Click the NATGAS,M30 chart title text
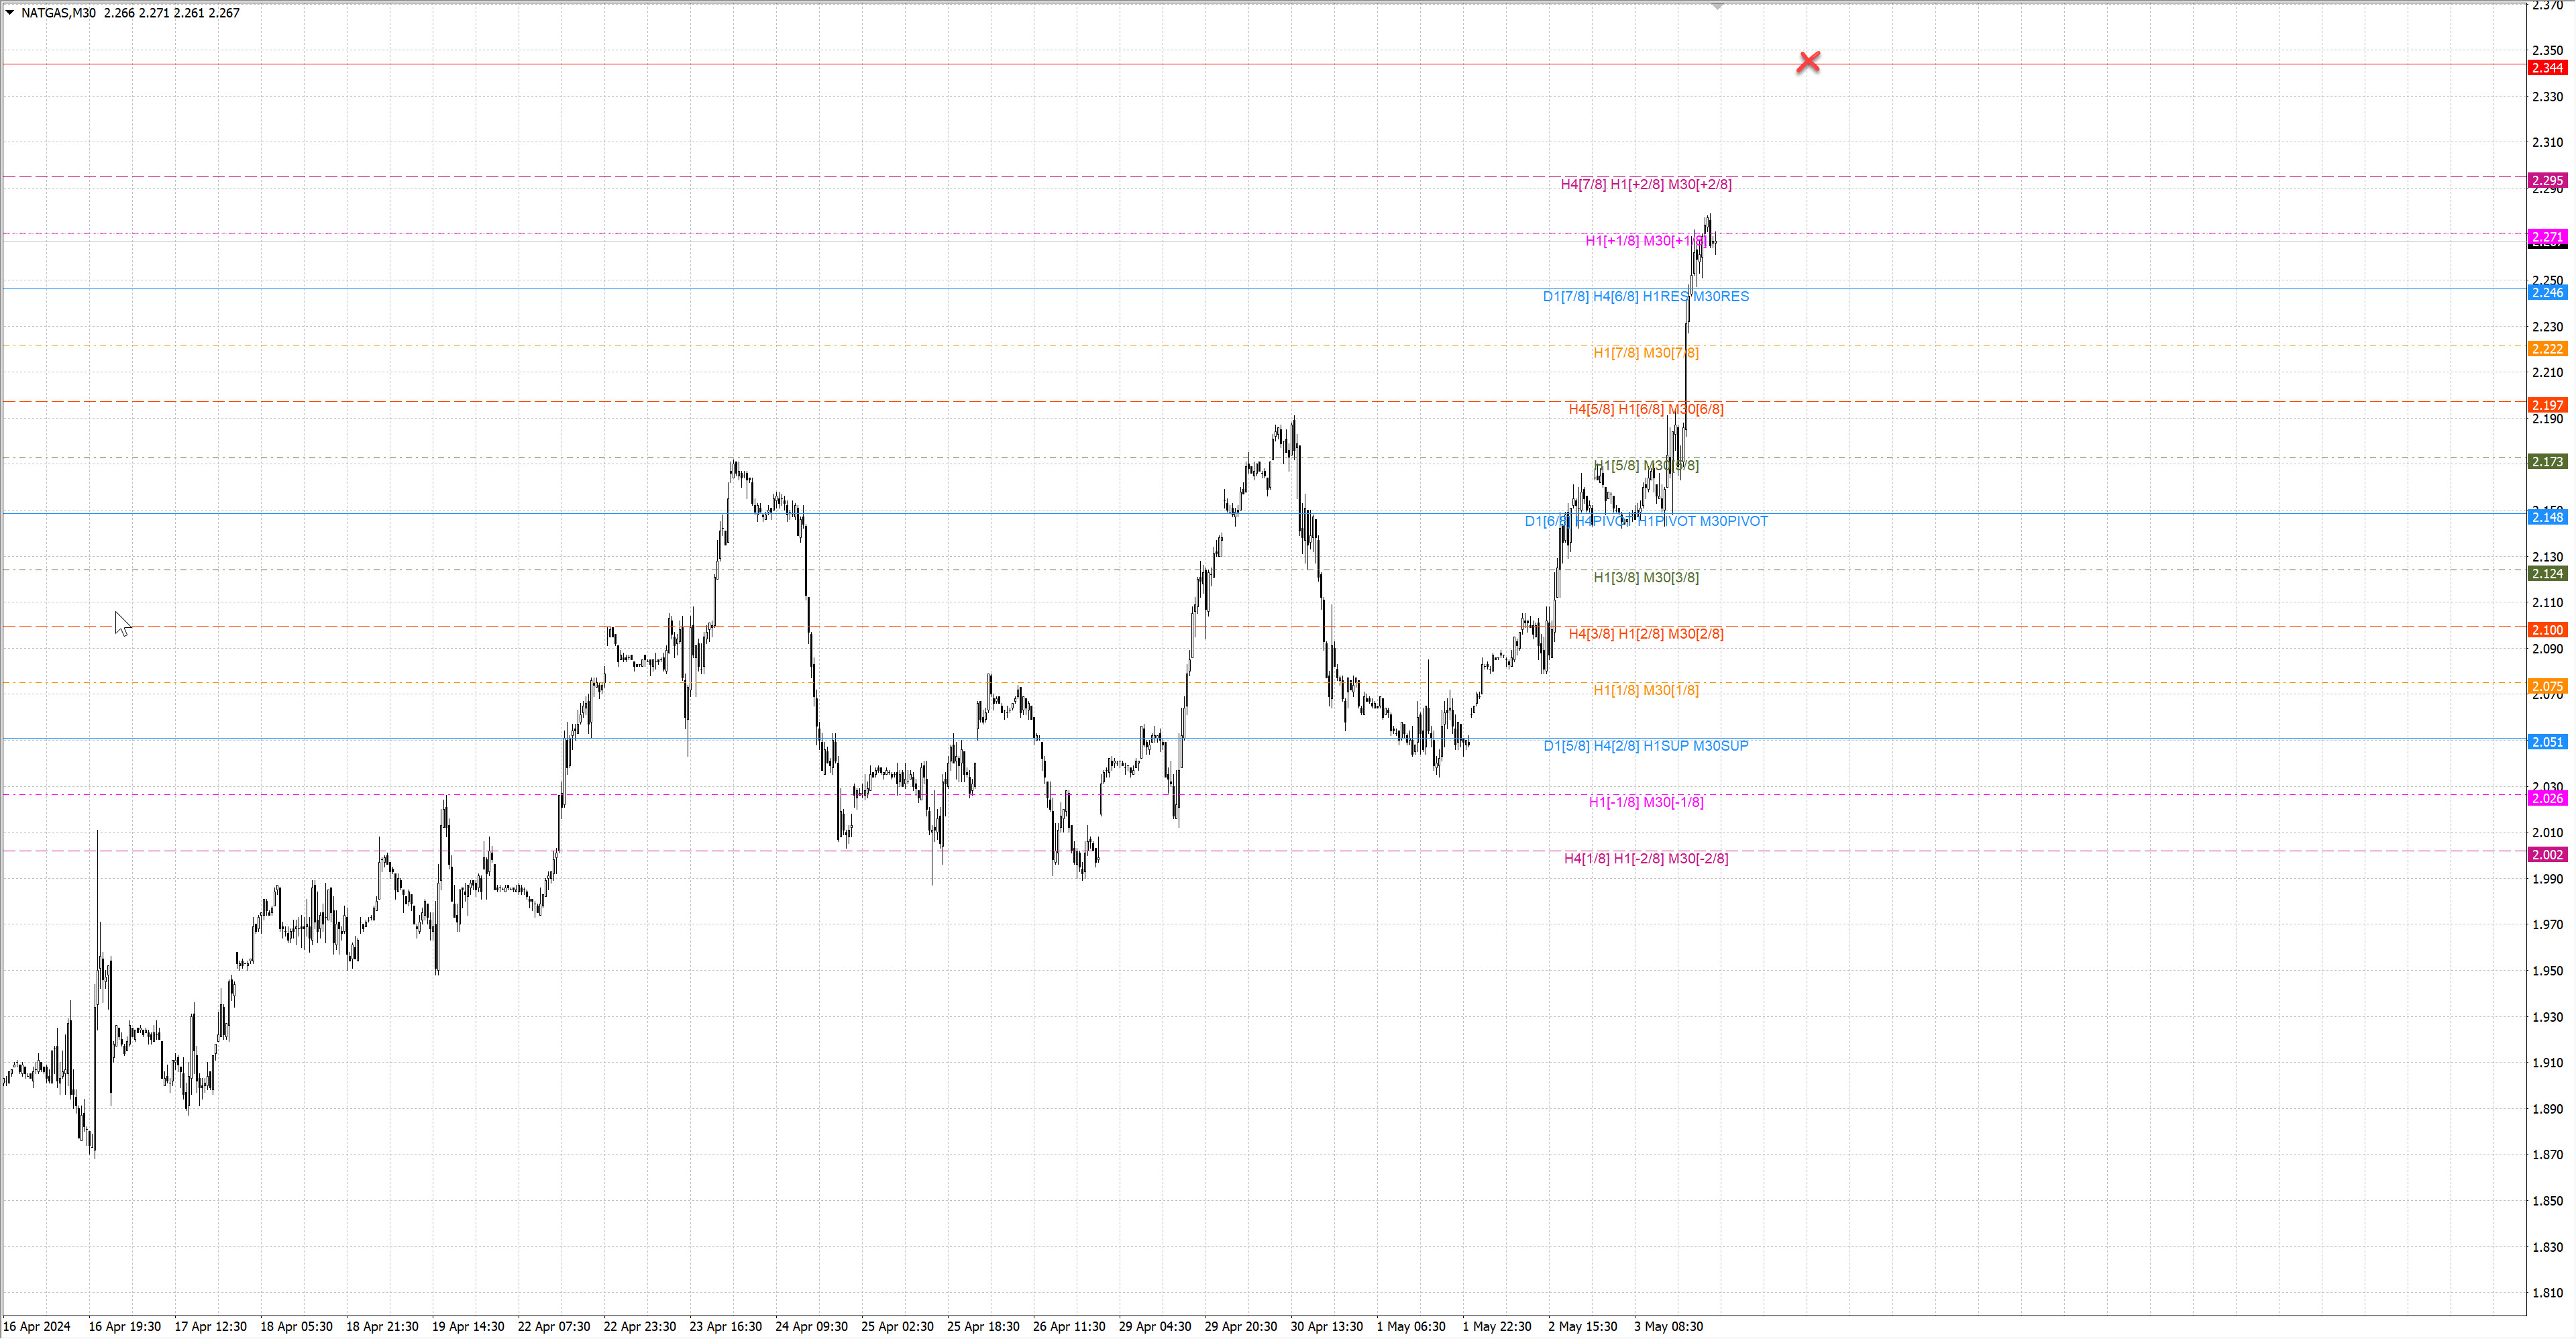 [58, 13]
